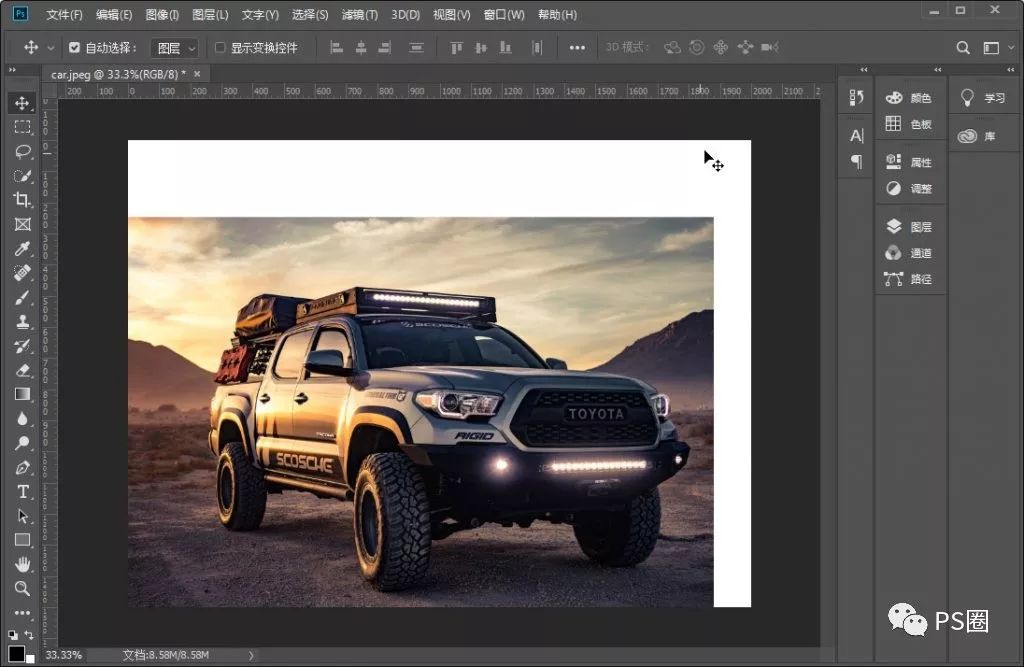Open the 路径 panel
The image size is (1024, 667).
click(x=909, y=279)
